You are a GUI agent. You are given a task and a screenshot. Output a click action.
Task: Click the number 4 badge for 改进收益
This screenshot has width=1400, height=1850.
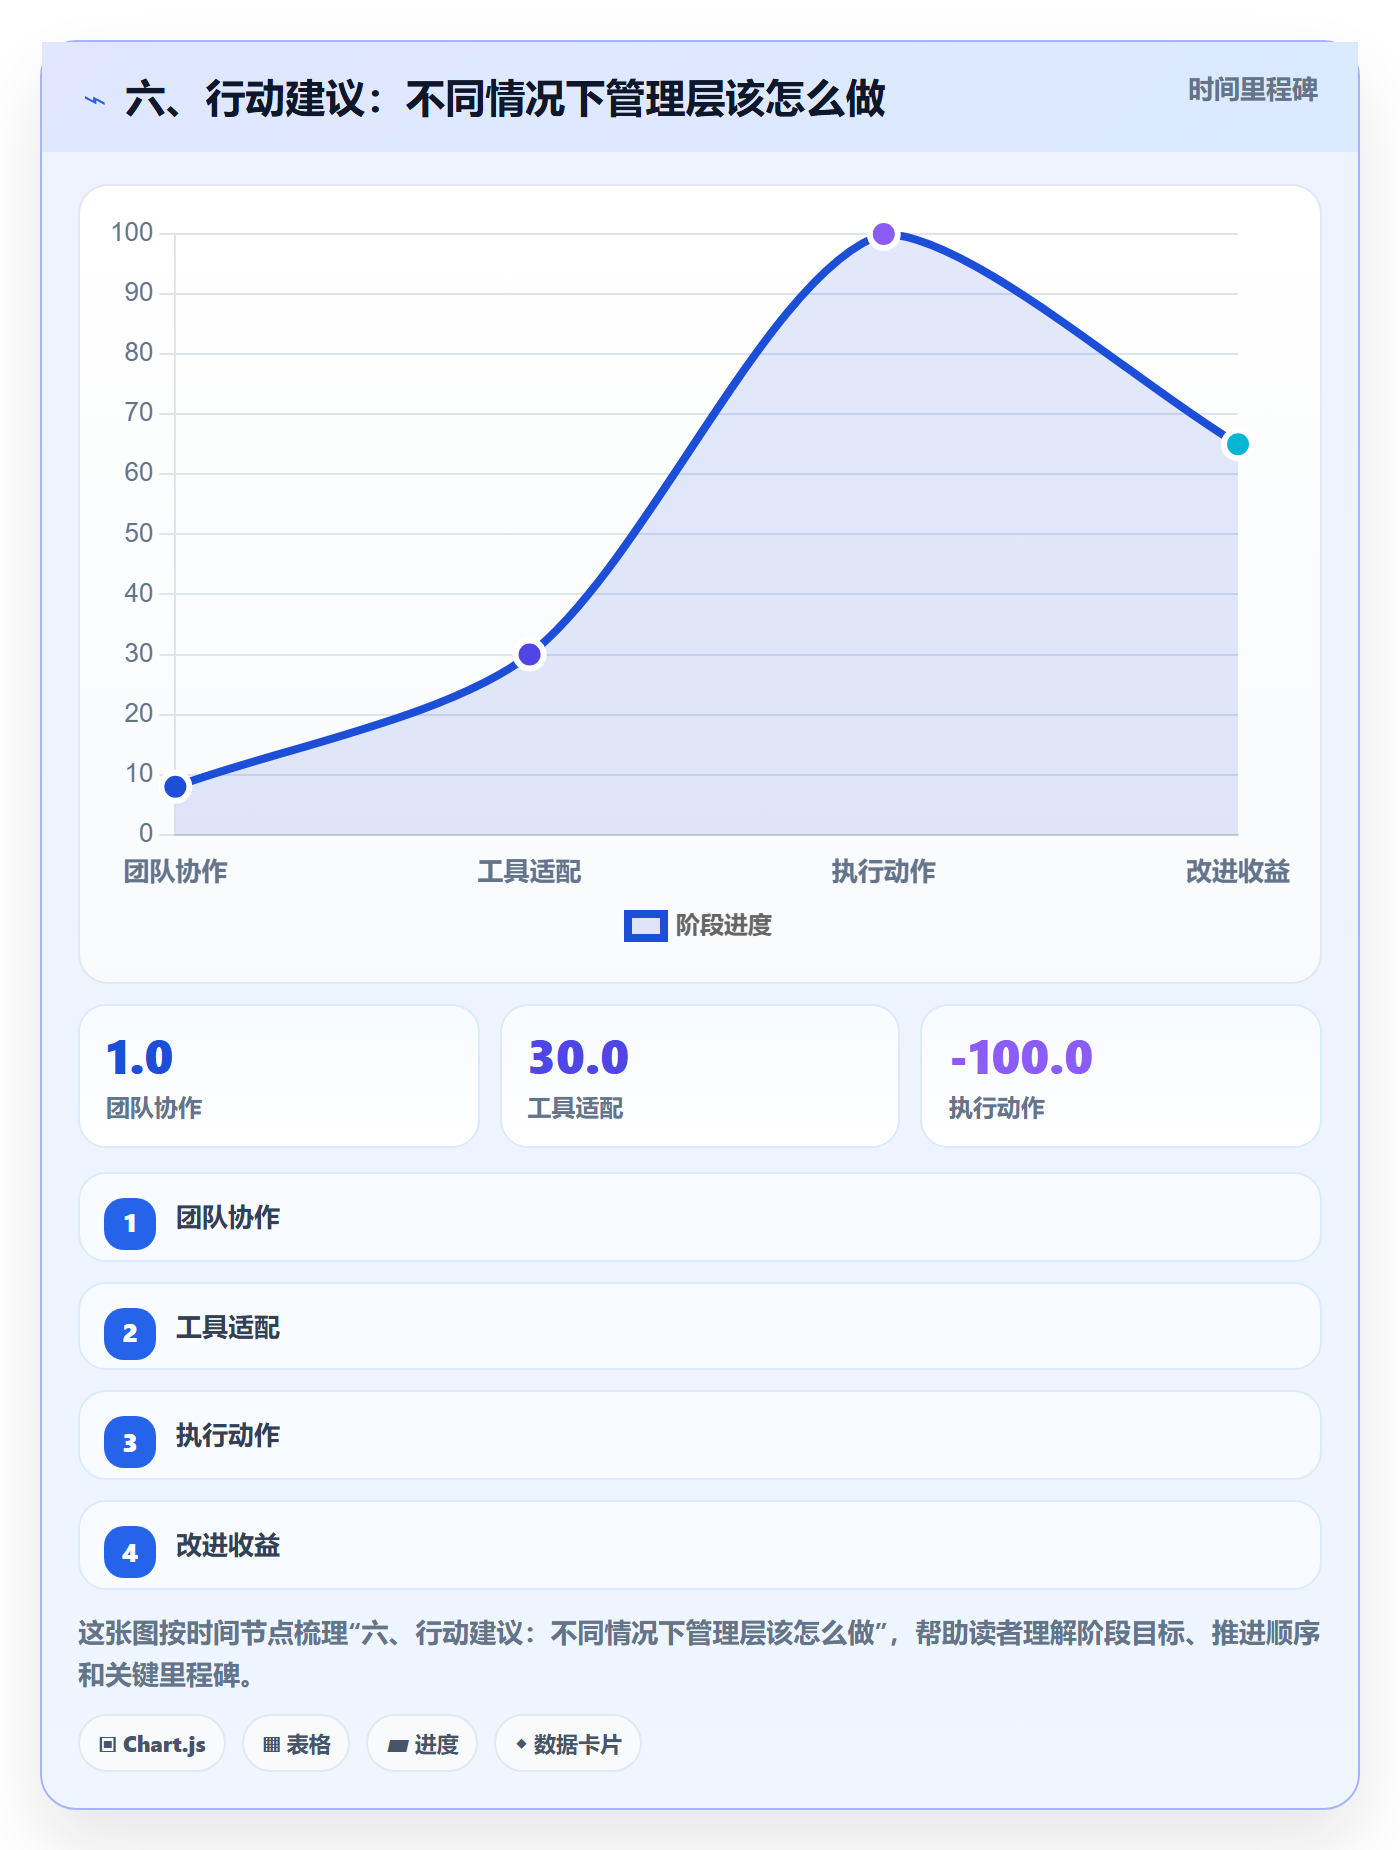[130, 1552]
